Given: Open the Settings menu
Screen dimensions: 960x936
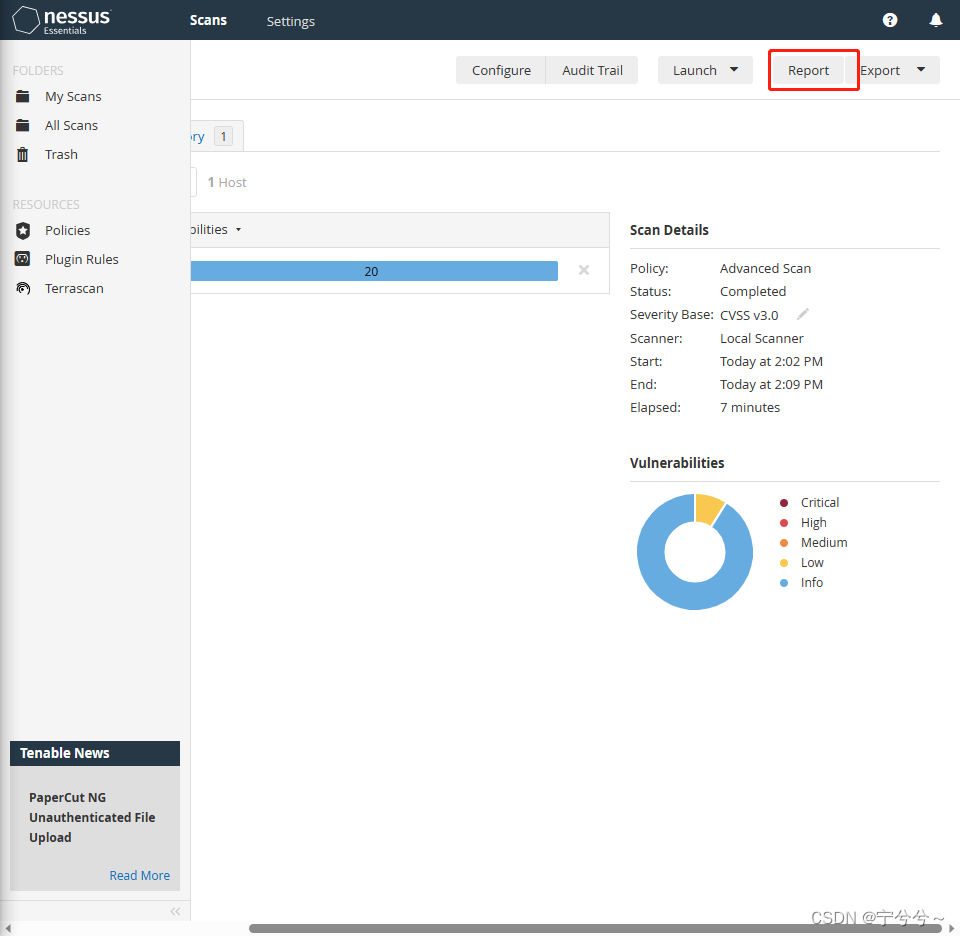Looking at the screenshot, I should [x=290, y=21].
